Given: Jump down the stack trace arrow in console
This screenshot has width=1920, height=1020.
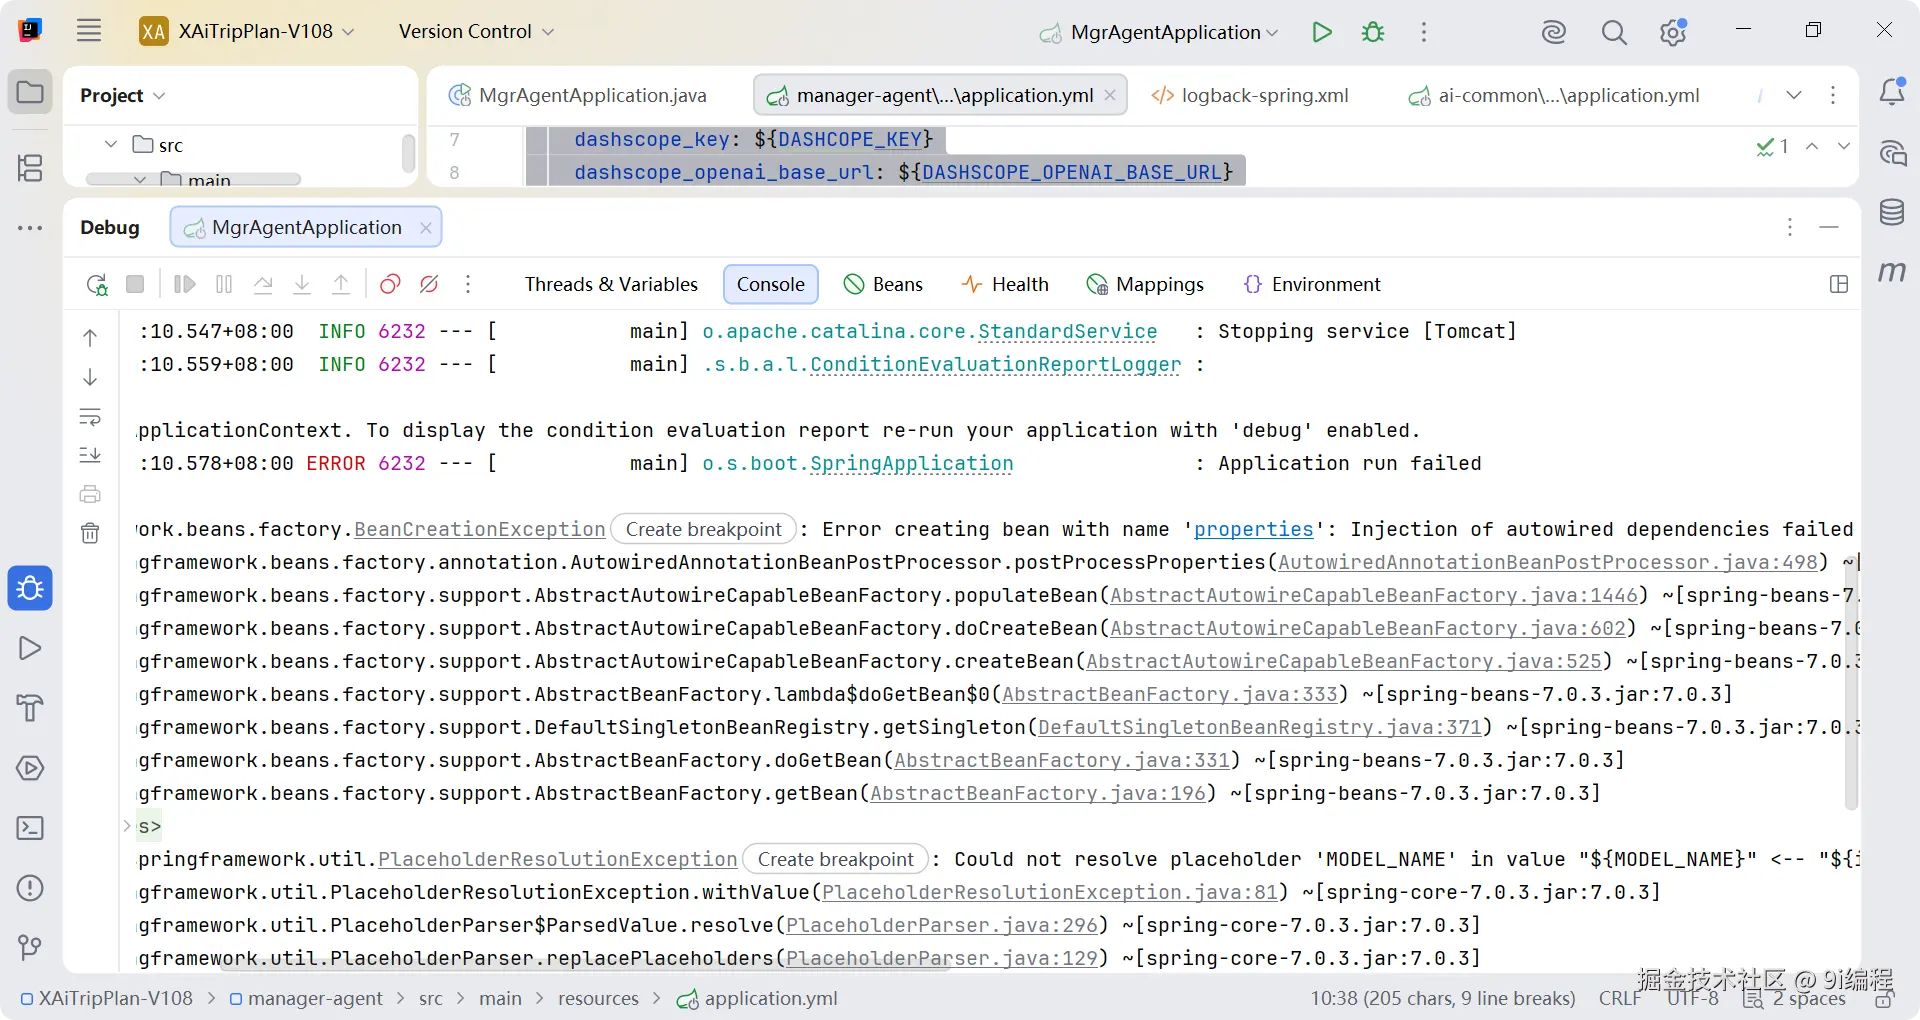Looking at the screenshot, I should tap(90, 377).
